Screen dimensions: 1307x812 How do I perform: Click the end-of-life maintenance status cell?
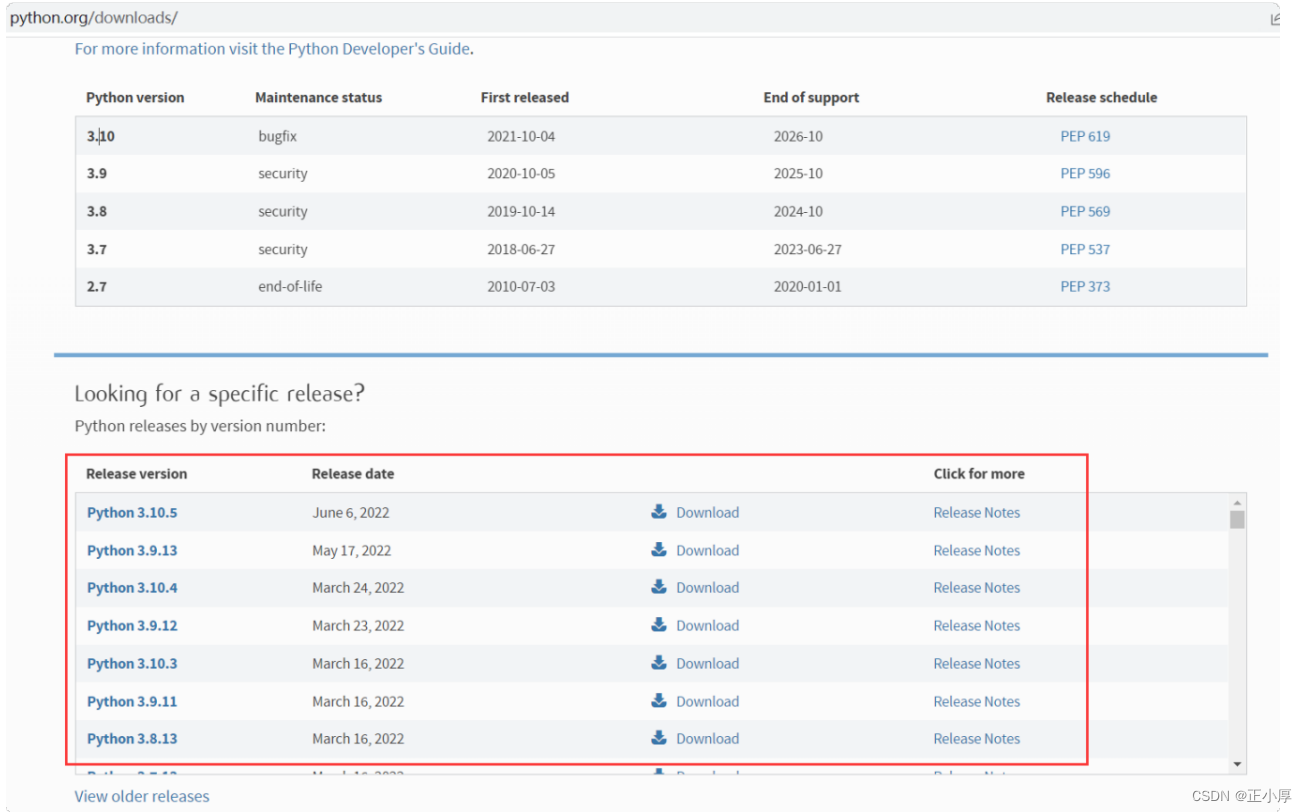[290, 286]
